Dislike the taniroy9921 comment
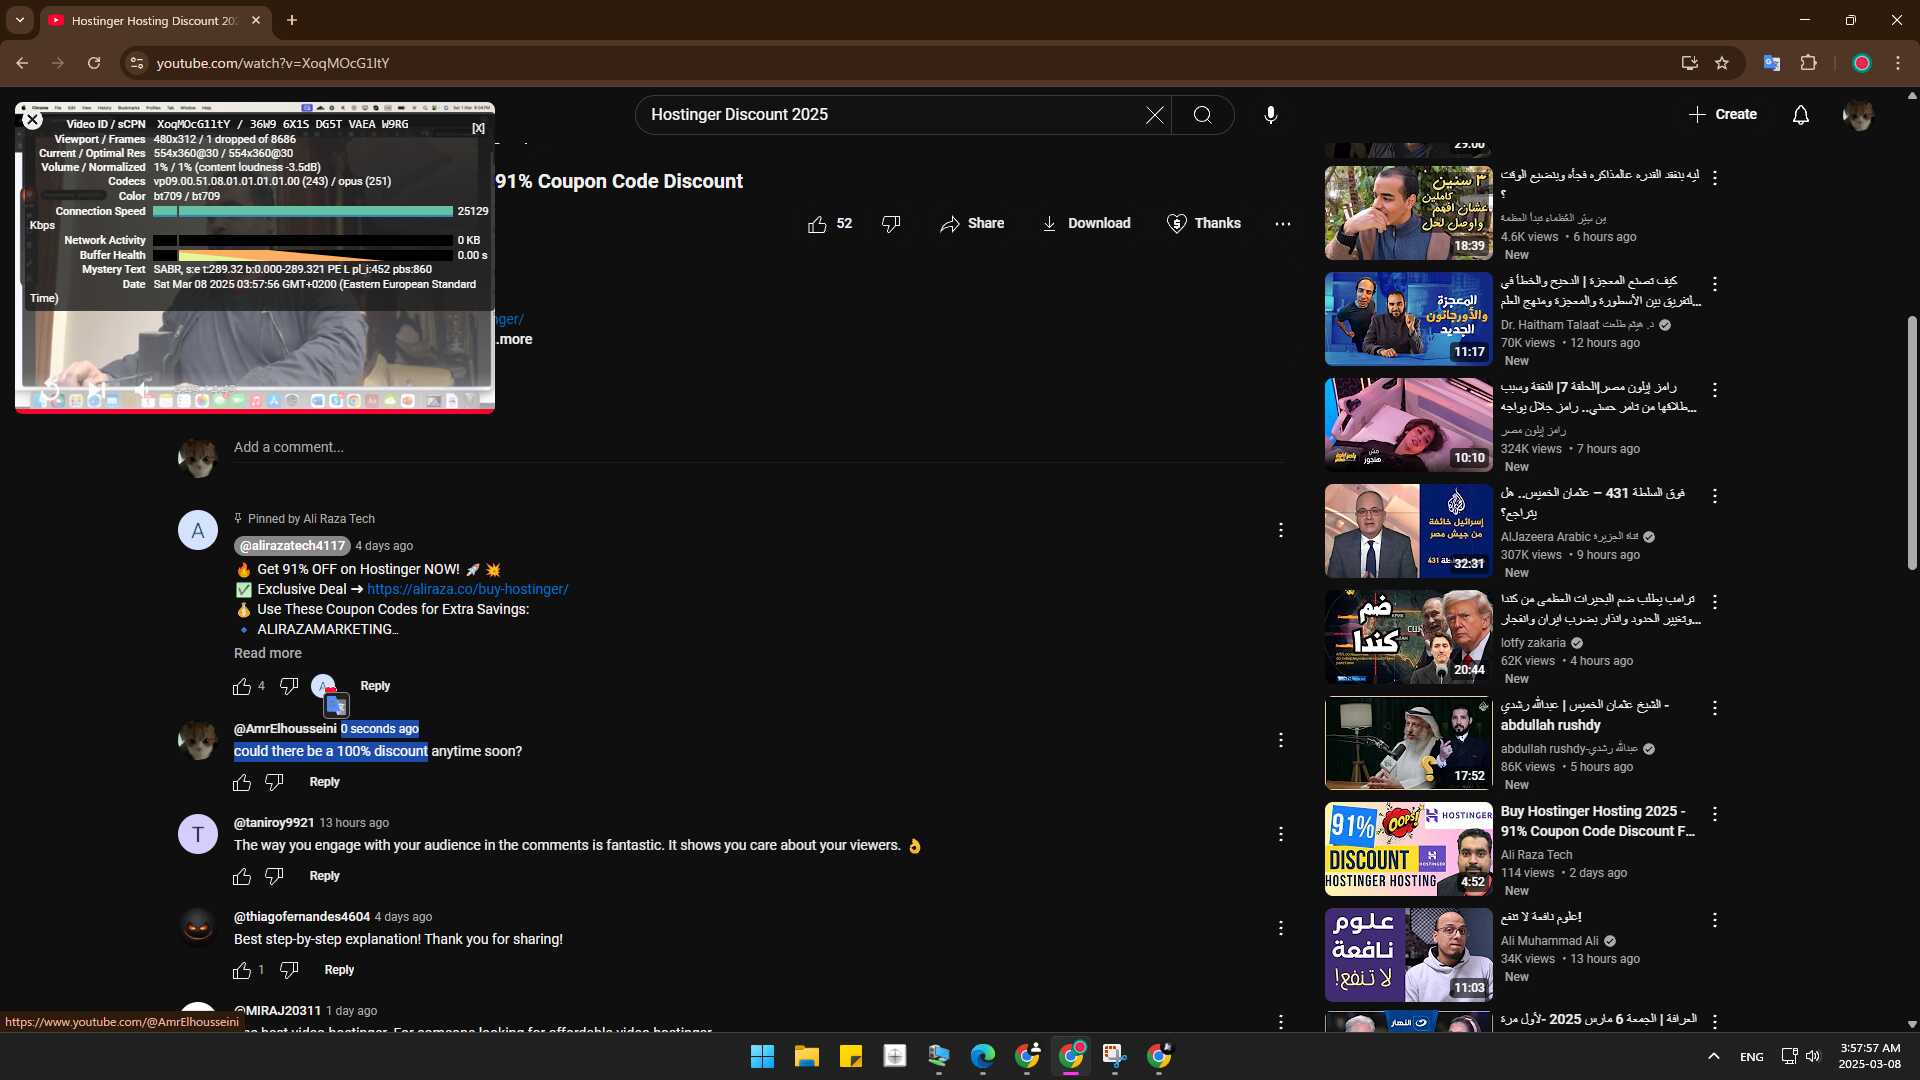 [274, 877]
